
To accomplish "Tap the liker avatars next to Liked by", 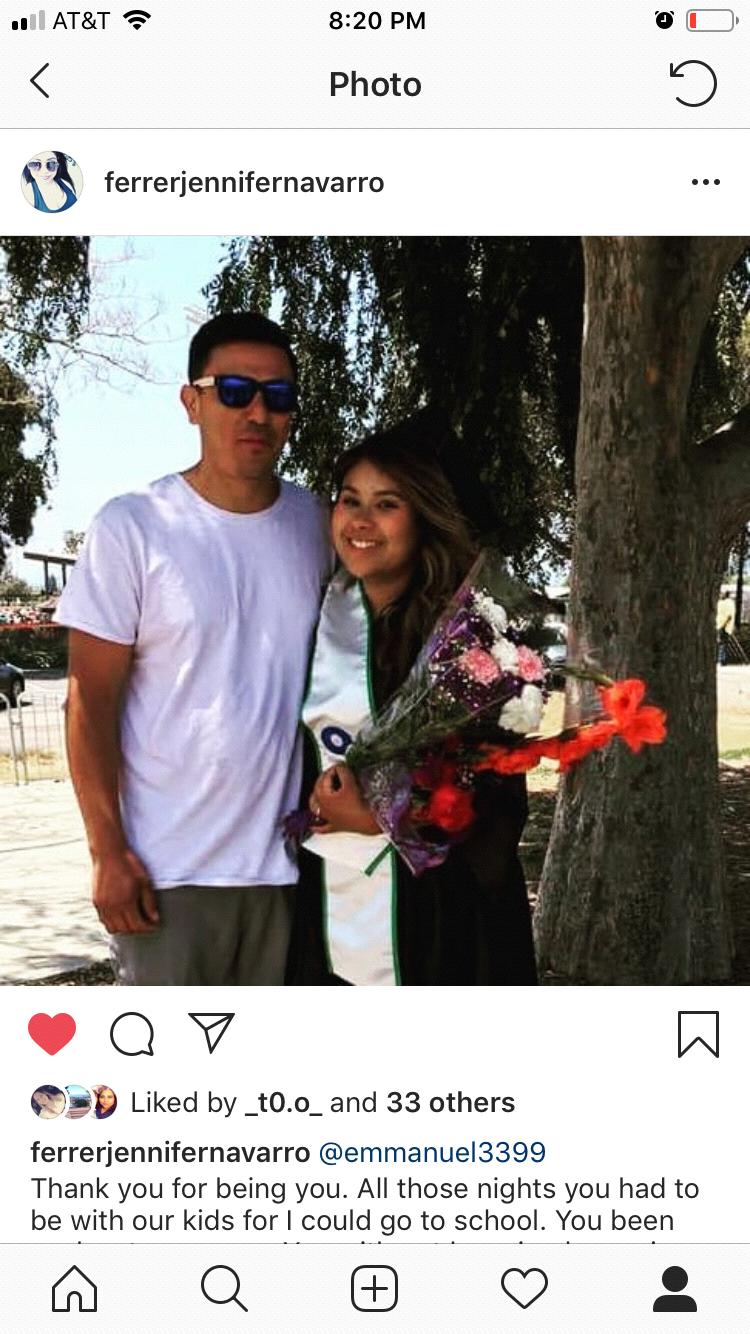I will pos(74,1102).
